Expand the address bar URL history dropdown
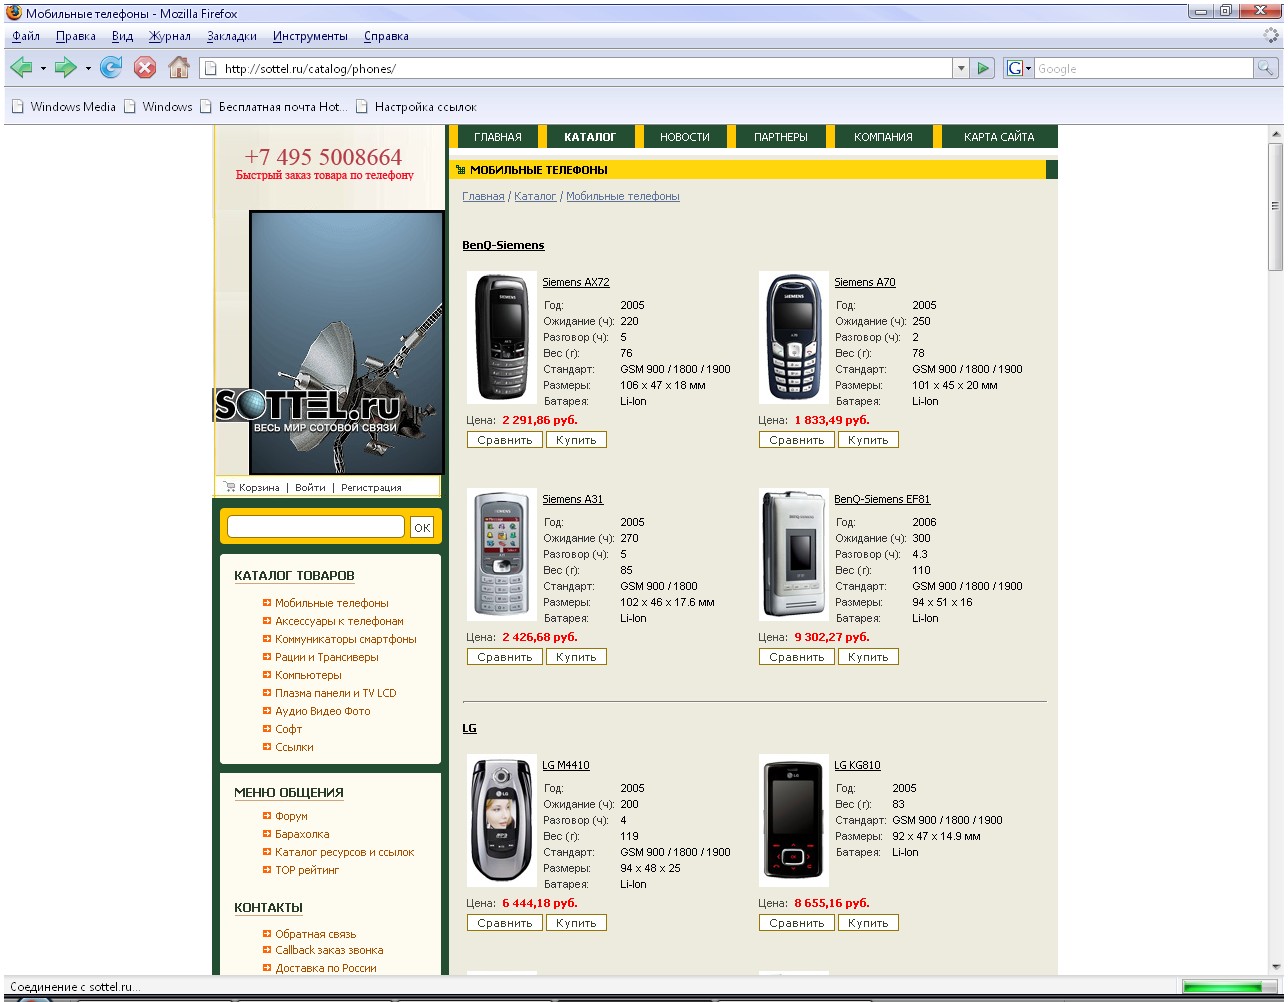 click(961, 68)
